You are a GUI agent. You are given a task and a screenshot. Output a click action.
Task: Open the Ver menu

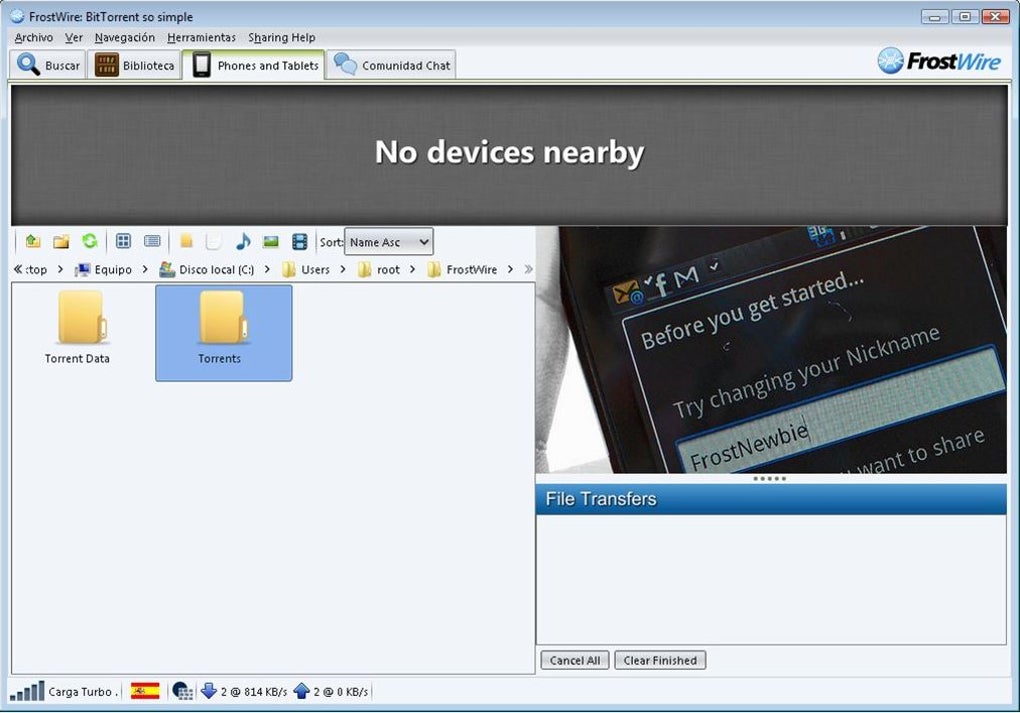74,38
